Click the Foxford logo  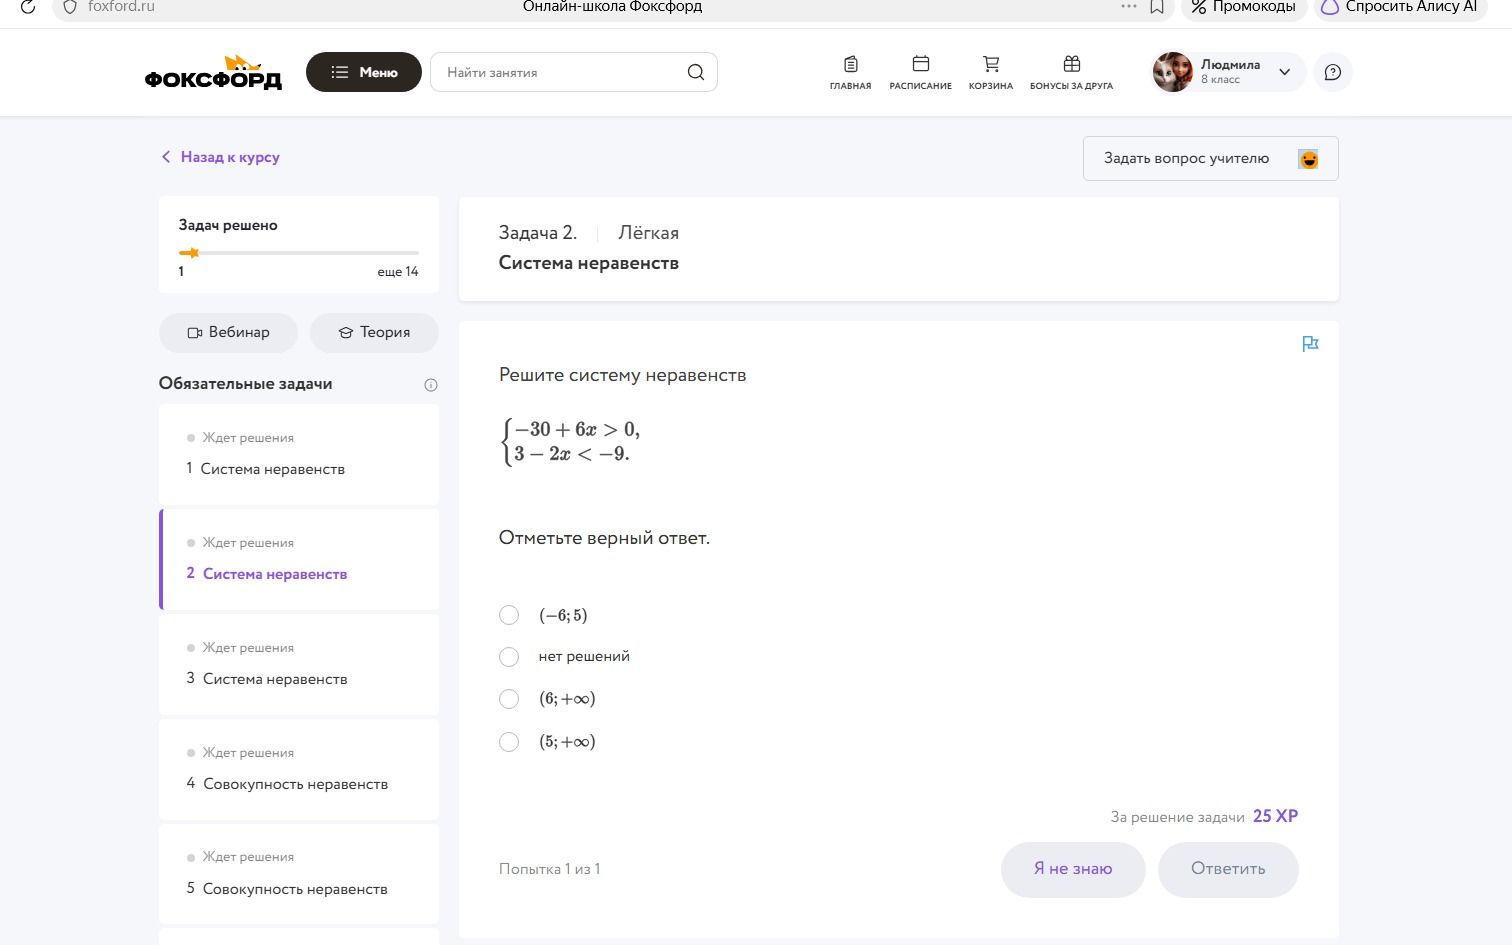click(213, 72)
